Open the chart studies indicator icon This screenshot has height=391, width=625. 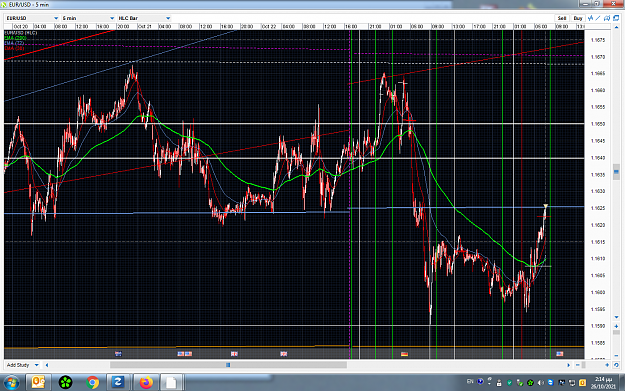pyautogui.click(x=591, y=18)
